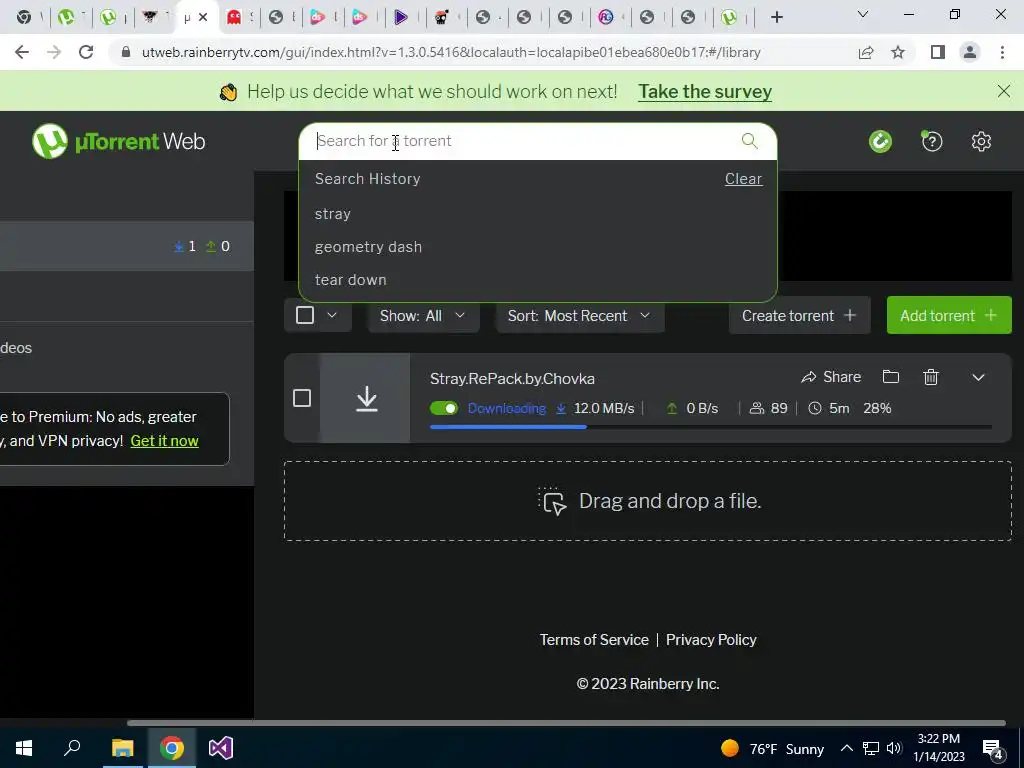This screenshot has height=768, width=1024.
Task: Open the dropdown arrow beside select-all checkbox
Action: [332, 315]
